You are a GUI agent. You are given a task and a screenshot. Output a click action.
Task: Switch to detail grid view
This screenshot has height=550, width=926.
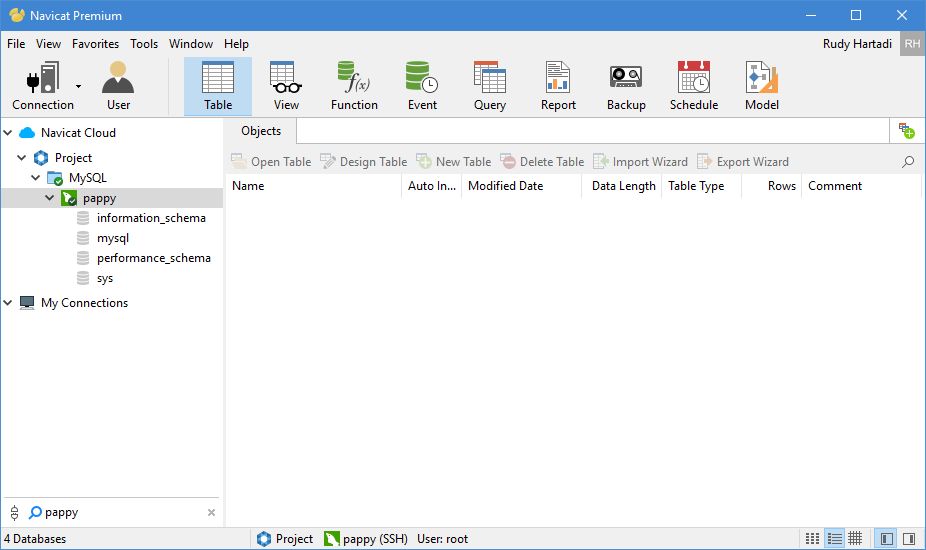point(855,539)
